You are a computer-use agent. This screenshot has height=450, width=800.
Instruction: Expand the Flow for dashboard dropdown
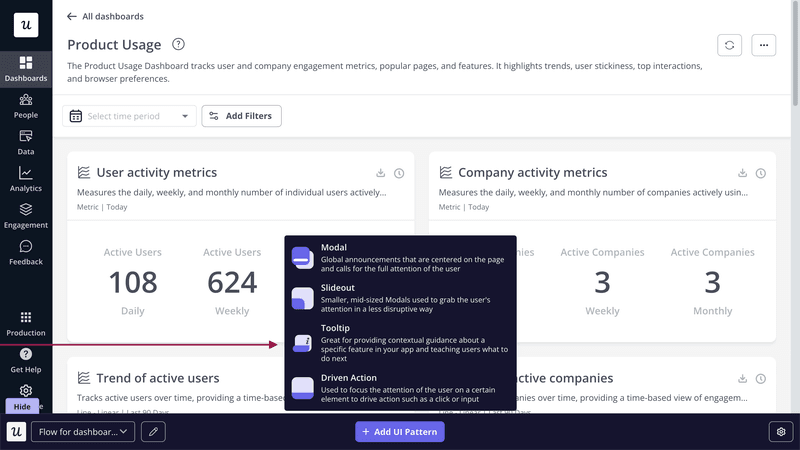[83, 432]
